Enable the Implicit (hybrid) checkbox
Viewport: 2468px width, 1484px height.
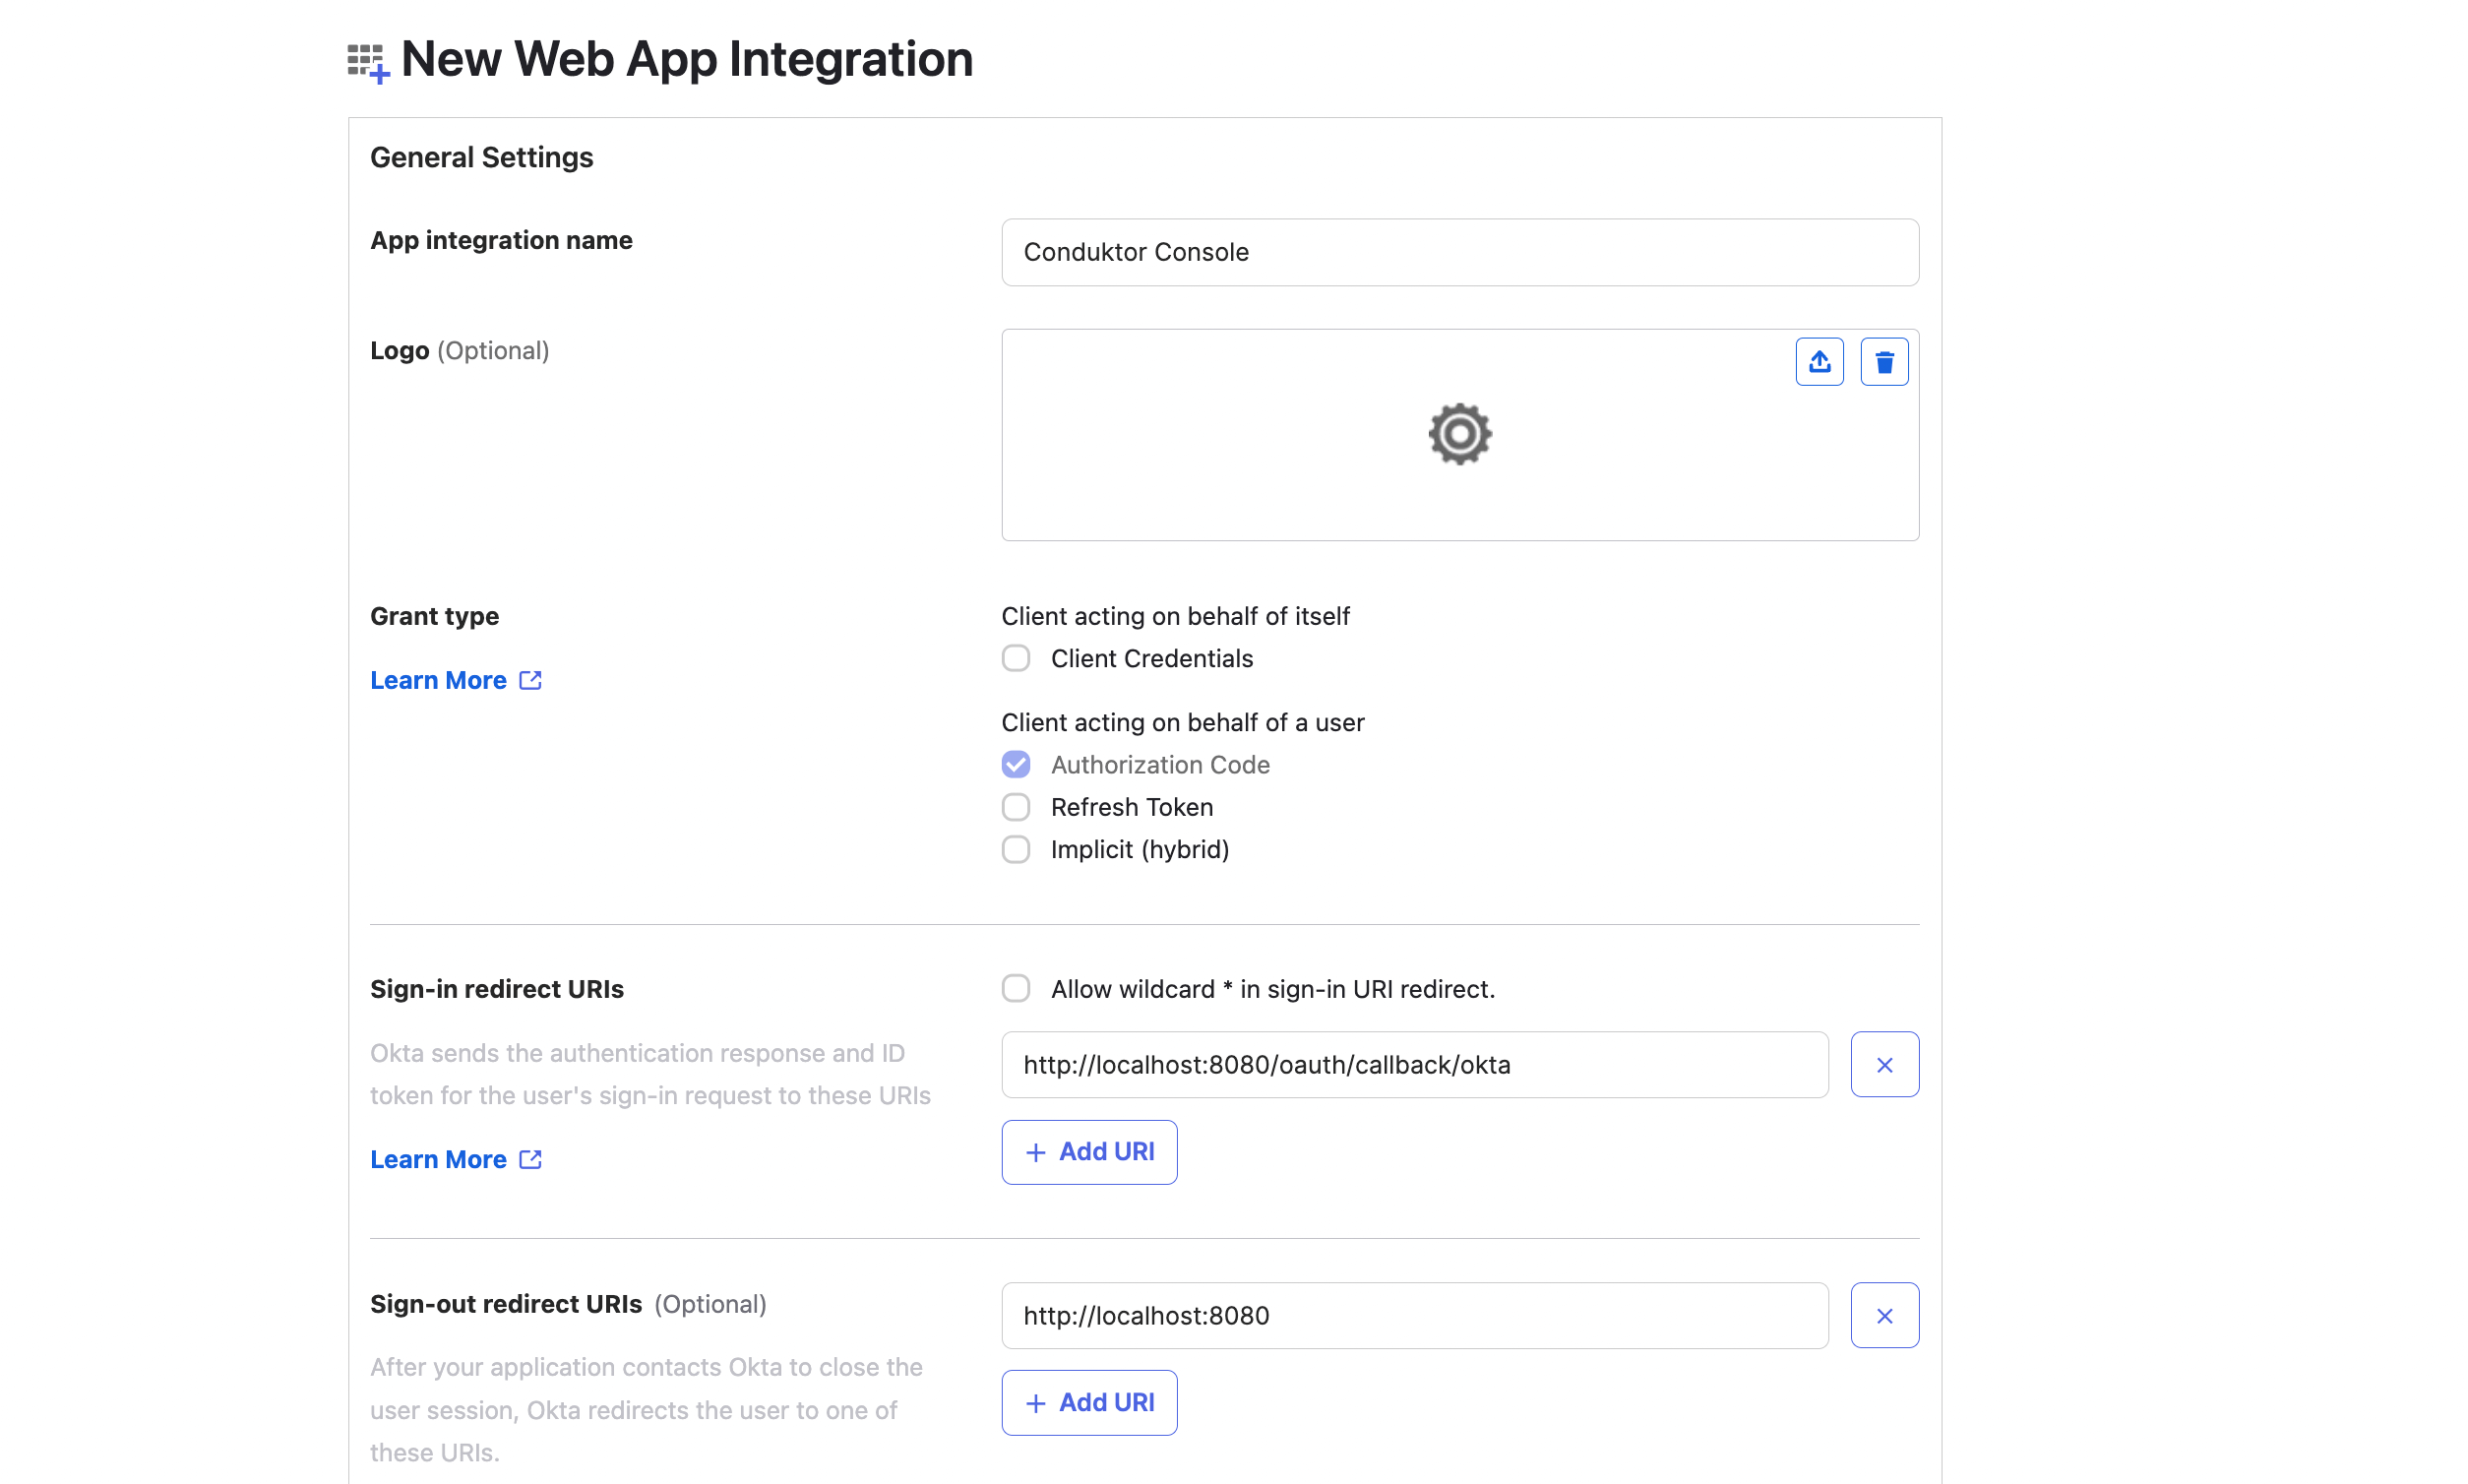1016,850
